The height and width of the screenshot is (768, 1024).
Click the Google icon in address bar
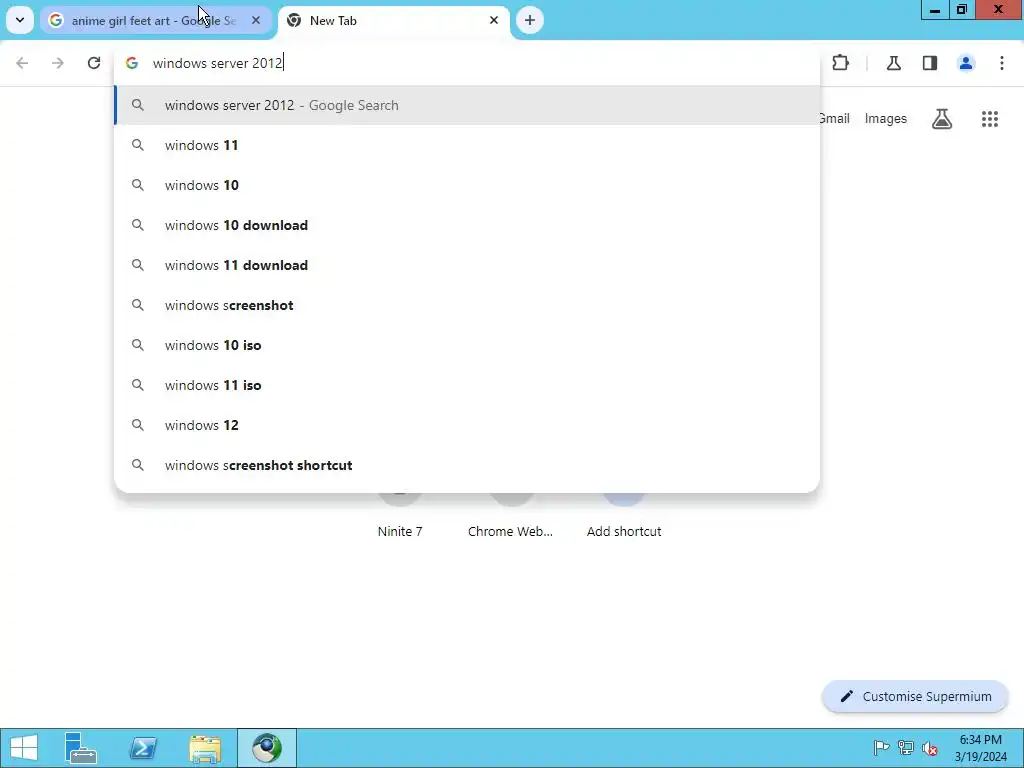tap(132, 63)
